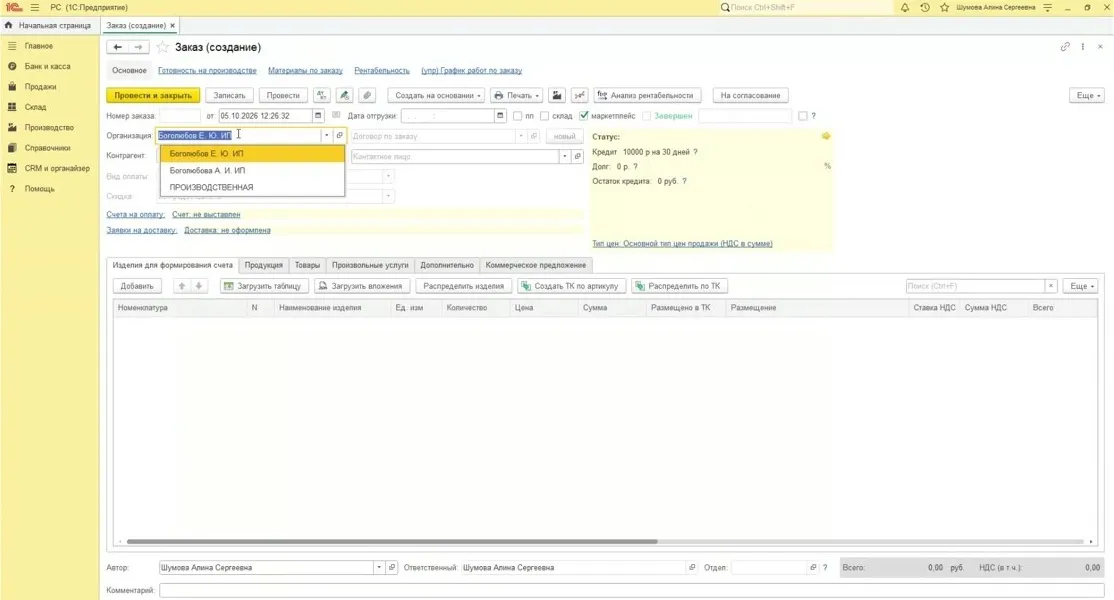Click the Записать button
The height and width of the screenshot is (600, 1114).
[229, 95]
